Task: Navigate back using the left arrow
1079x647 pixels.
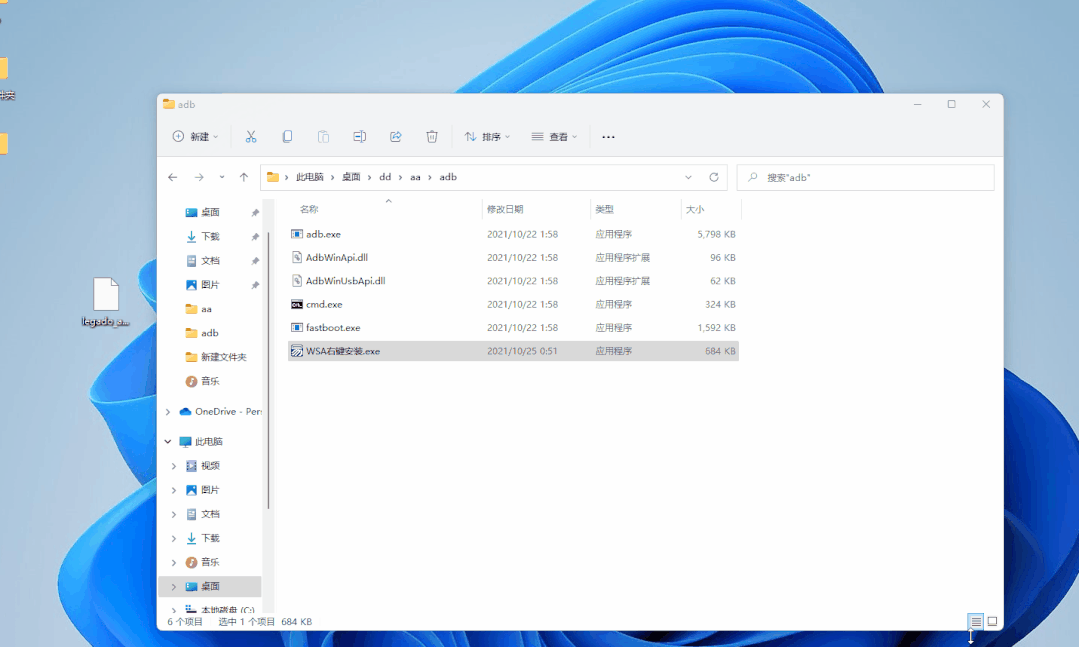Action: (x=173, y=177)
